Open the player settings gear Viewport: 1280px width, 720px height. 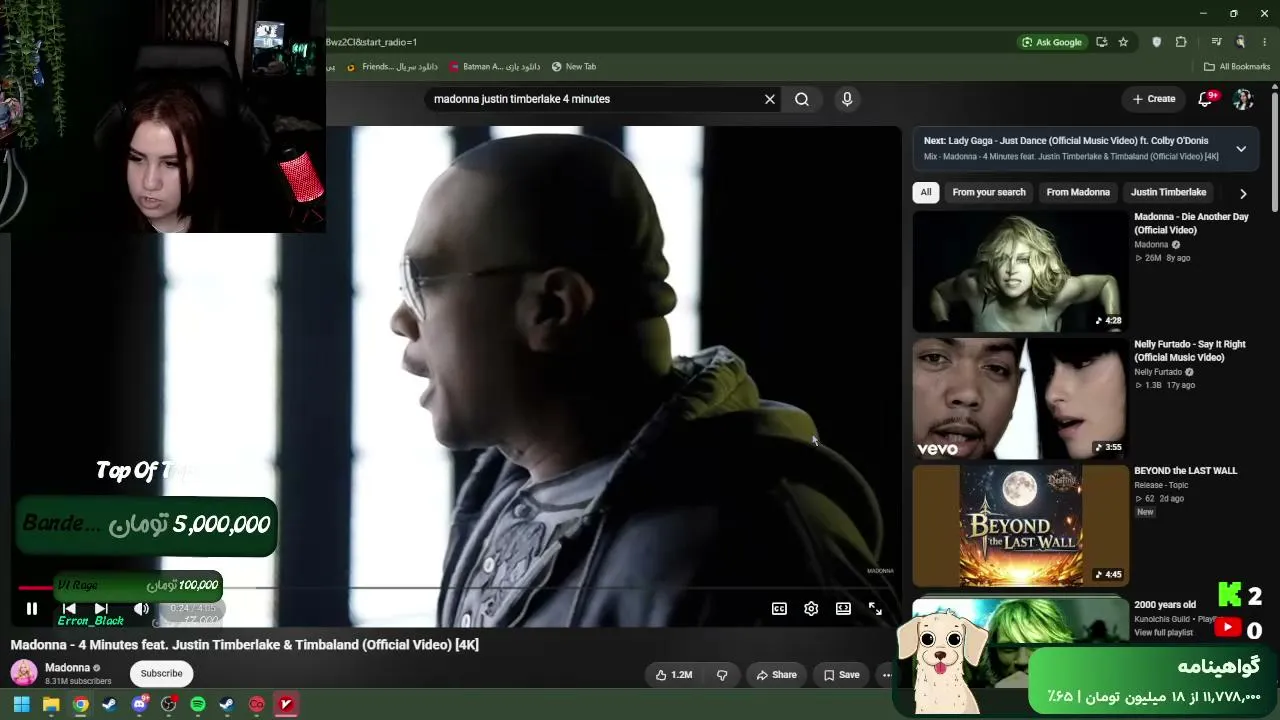pyautogui.click(x=811, y=608)
